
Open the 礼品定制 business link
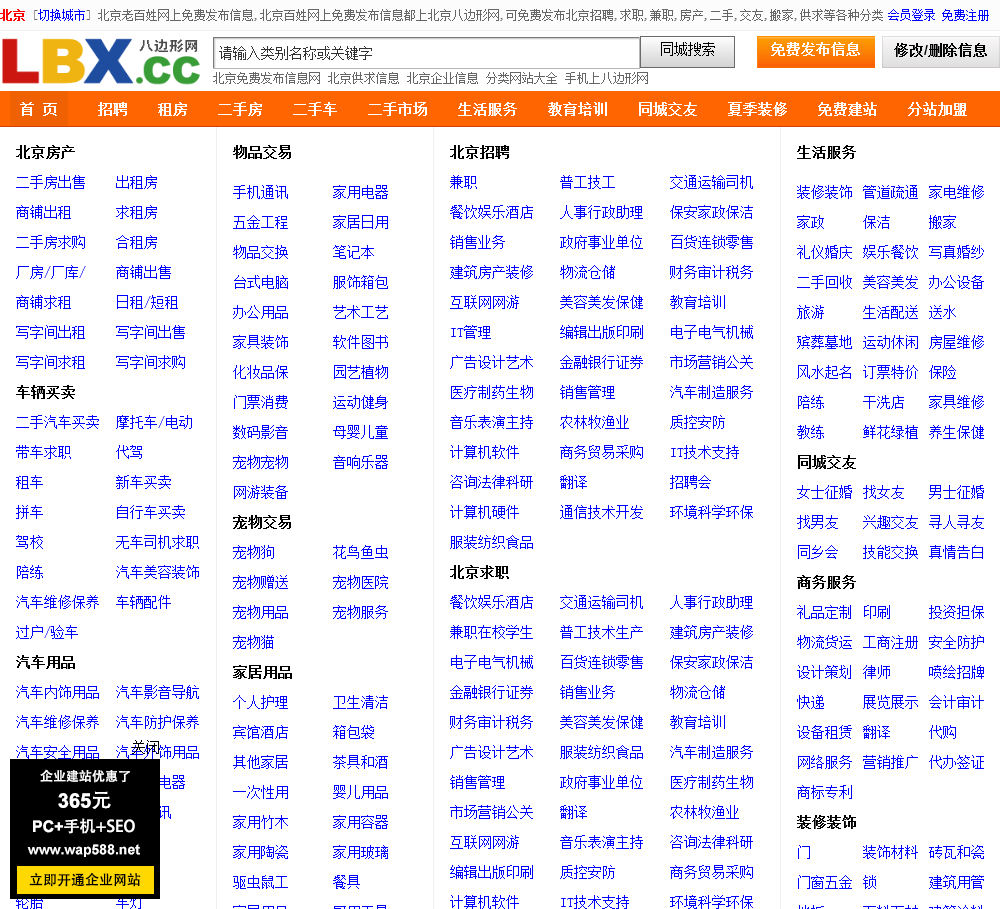(x=825, y=612)
